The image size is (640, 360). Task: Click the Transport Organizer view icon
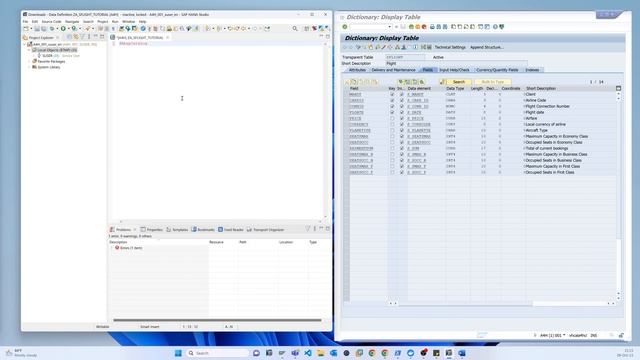pyautogui.click(x=249, y=229)
